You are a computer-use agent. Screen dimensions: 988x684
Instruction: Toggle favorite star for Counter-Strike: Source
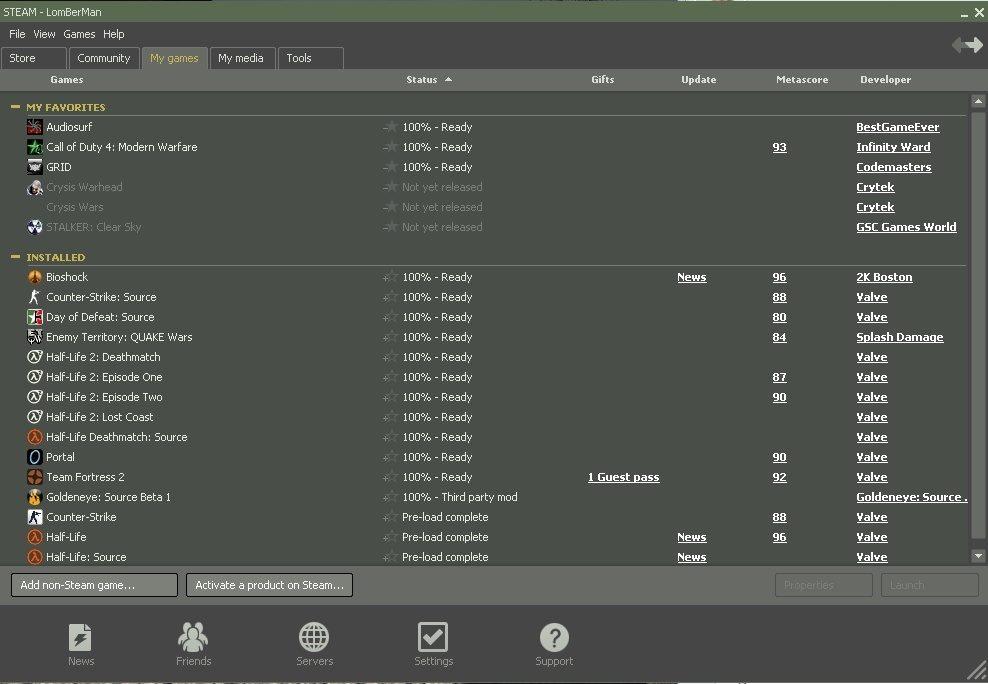[x=390, y=297]
